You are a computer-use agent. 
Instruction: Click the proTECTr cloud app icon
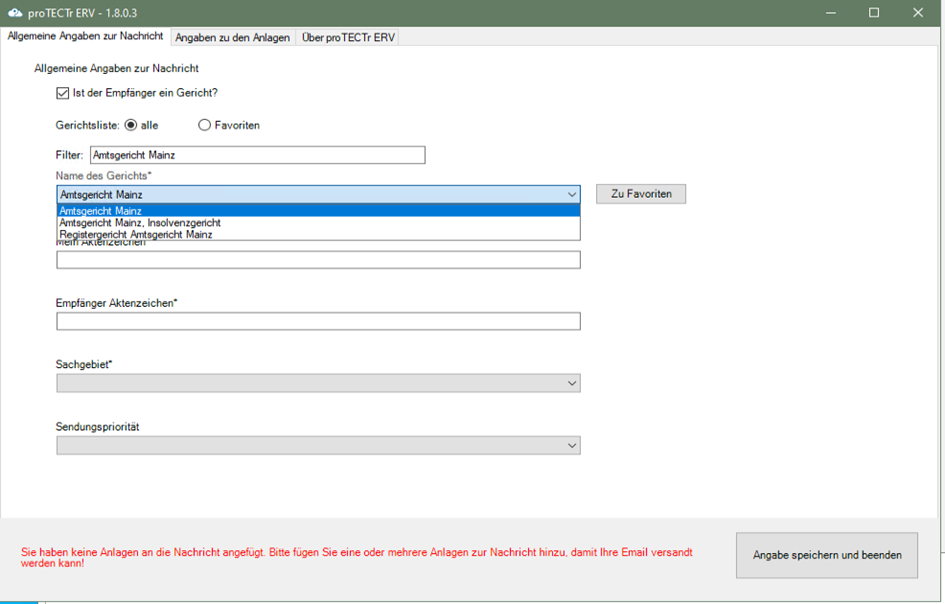pyautogui.click(x=15, y=13)
